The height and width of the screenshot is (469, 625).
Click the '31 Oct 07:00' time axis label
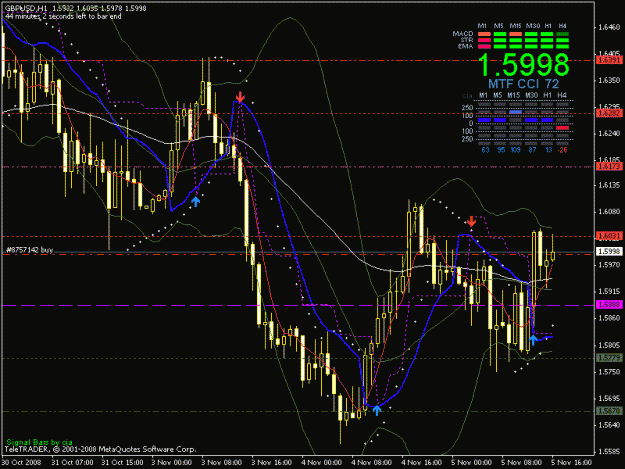(73, 463)
